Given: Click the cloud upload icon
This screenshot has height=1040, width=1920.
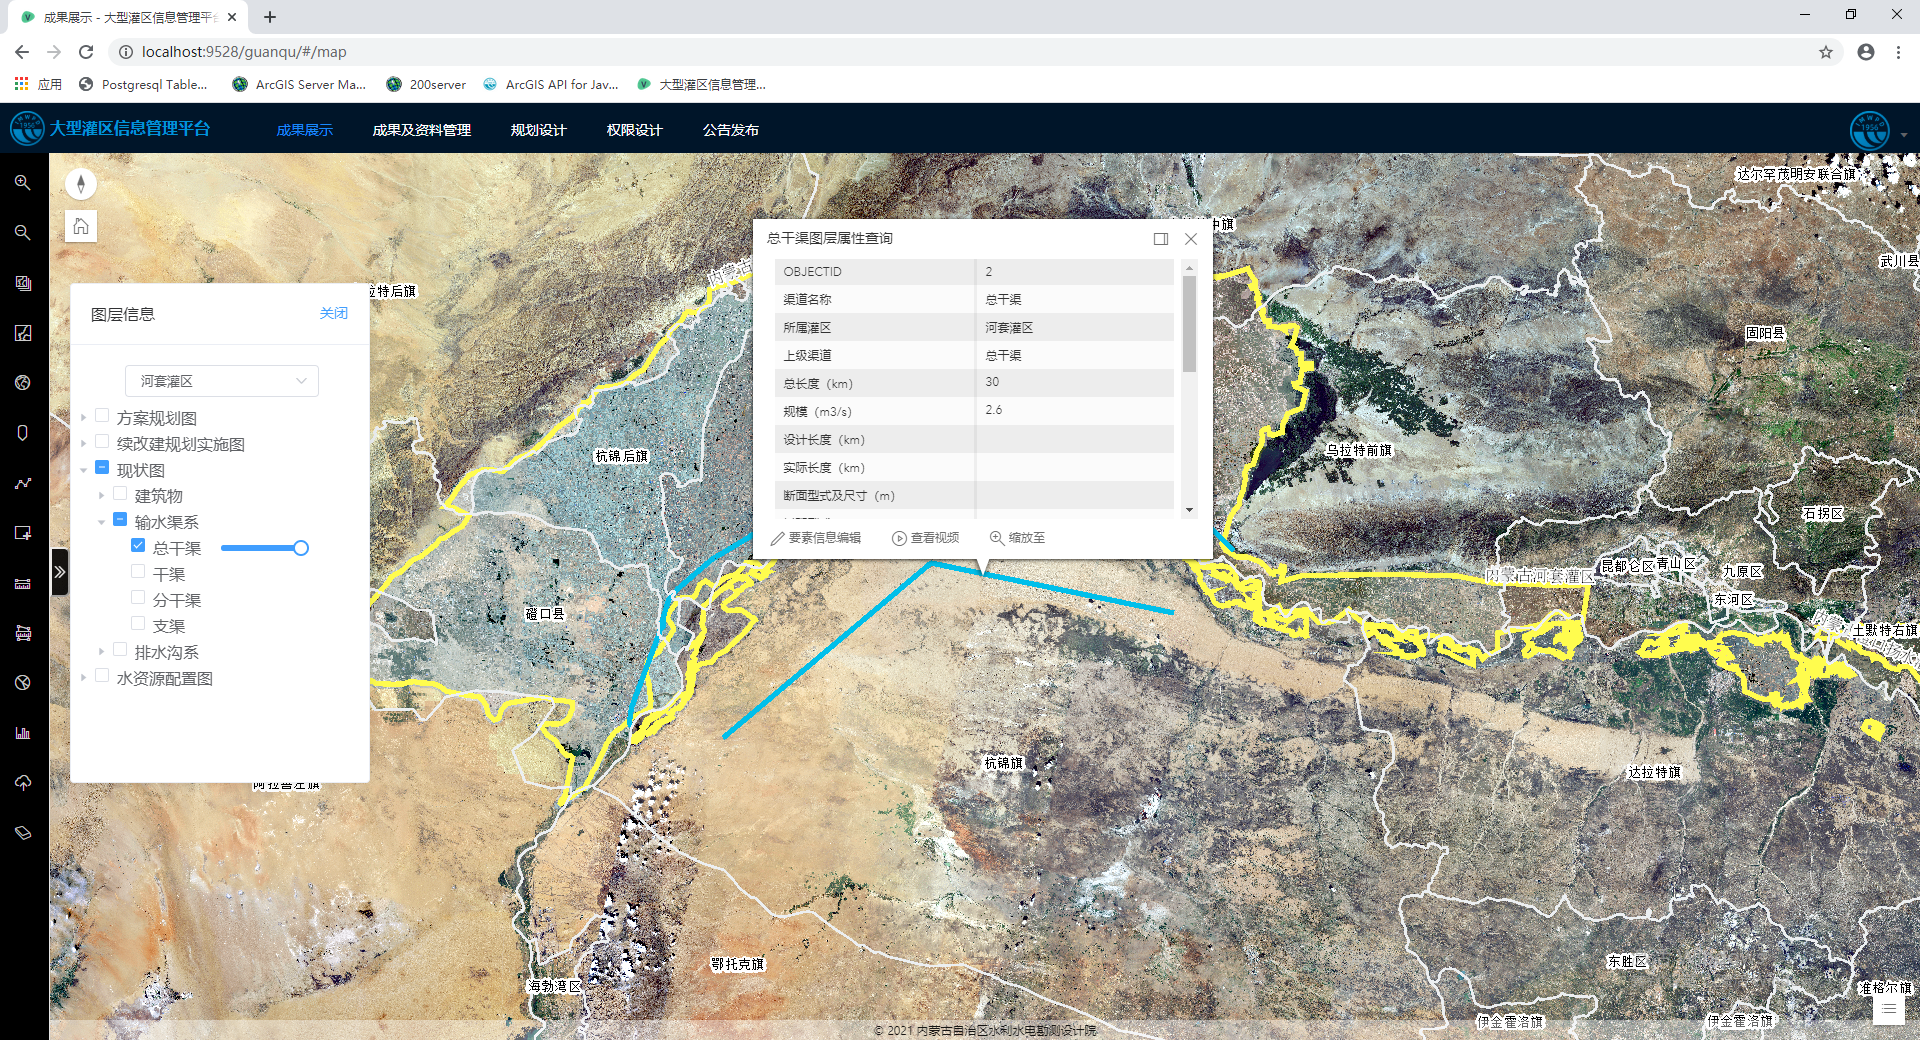Looking at the screenshot, I should [23, 783].
